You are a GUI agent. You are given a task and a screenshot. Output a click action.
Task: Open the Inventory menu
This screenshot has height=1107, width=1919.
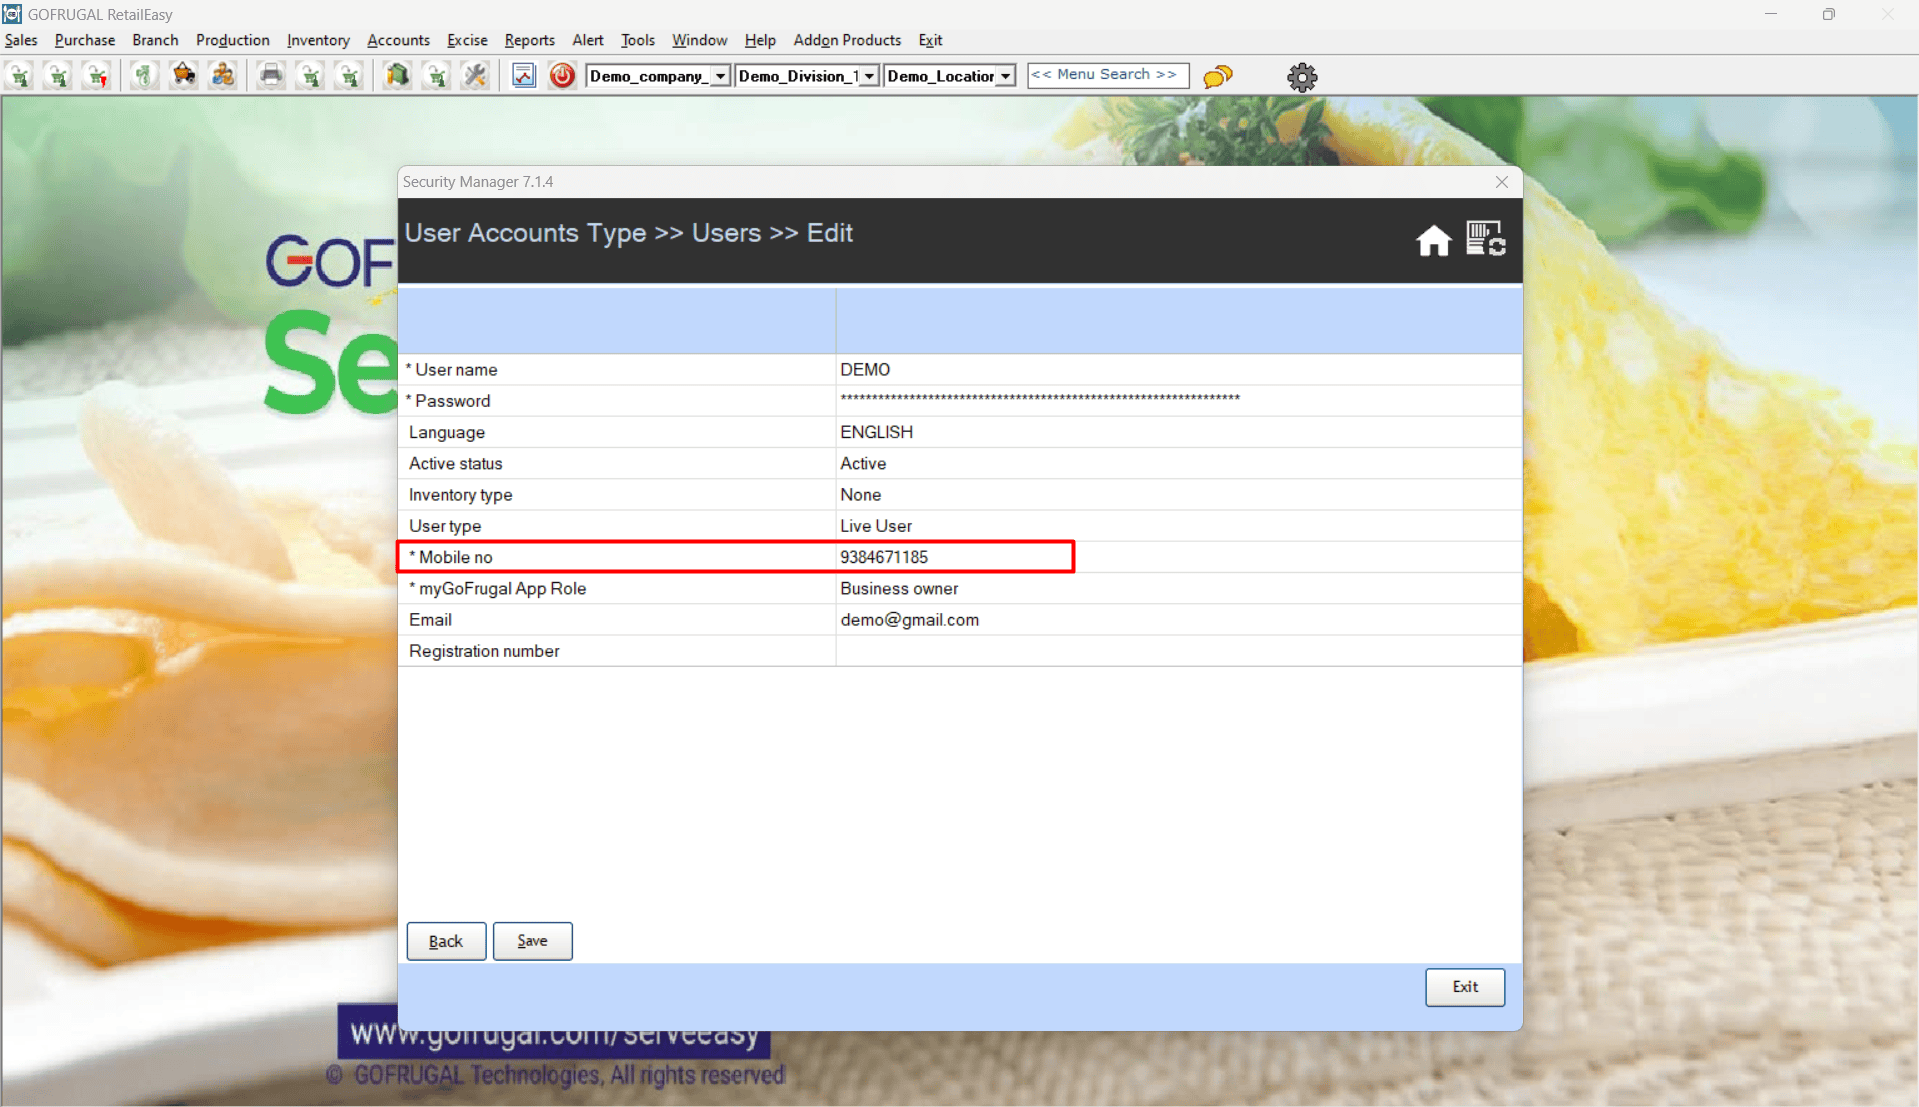click(x=318, y=40)
